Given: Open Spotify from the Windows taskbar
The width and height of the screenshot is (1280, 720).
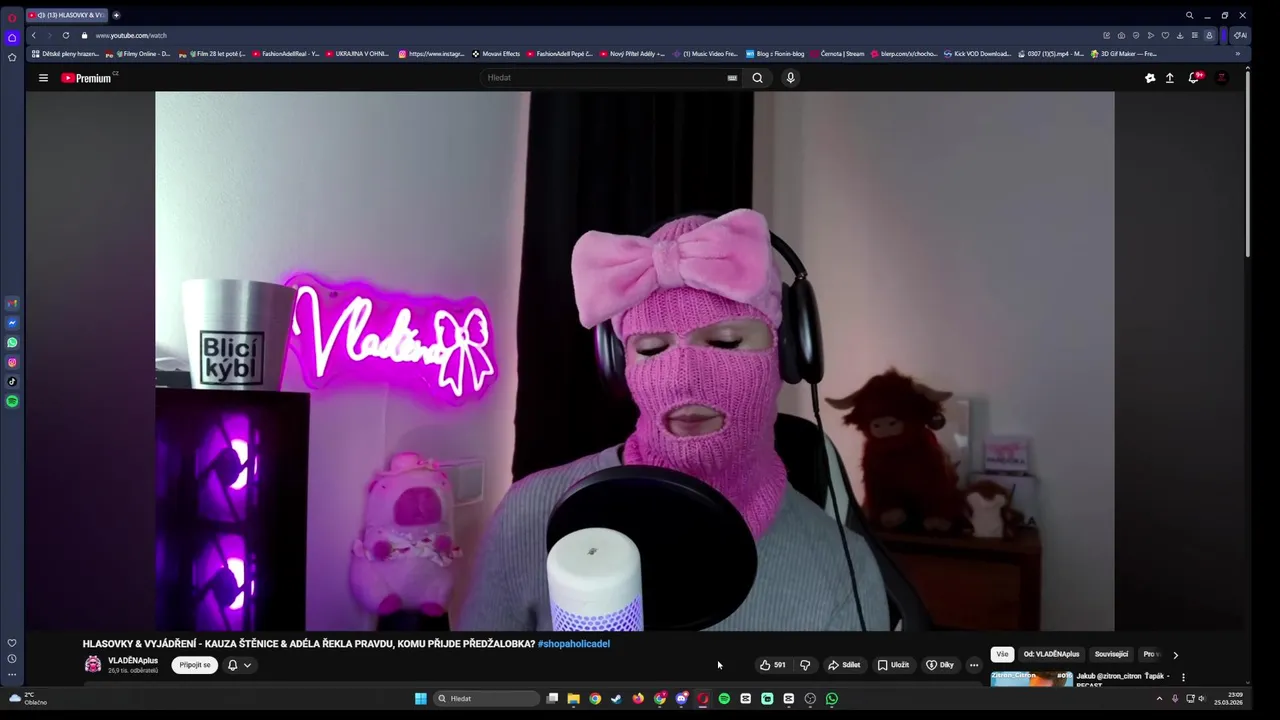Looking at the screenshot, I should 724,699.
